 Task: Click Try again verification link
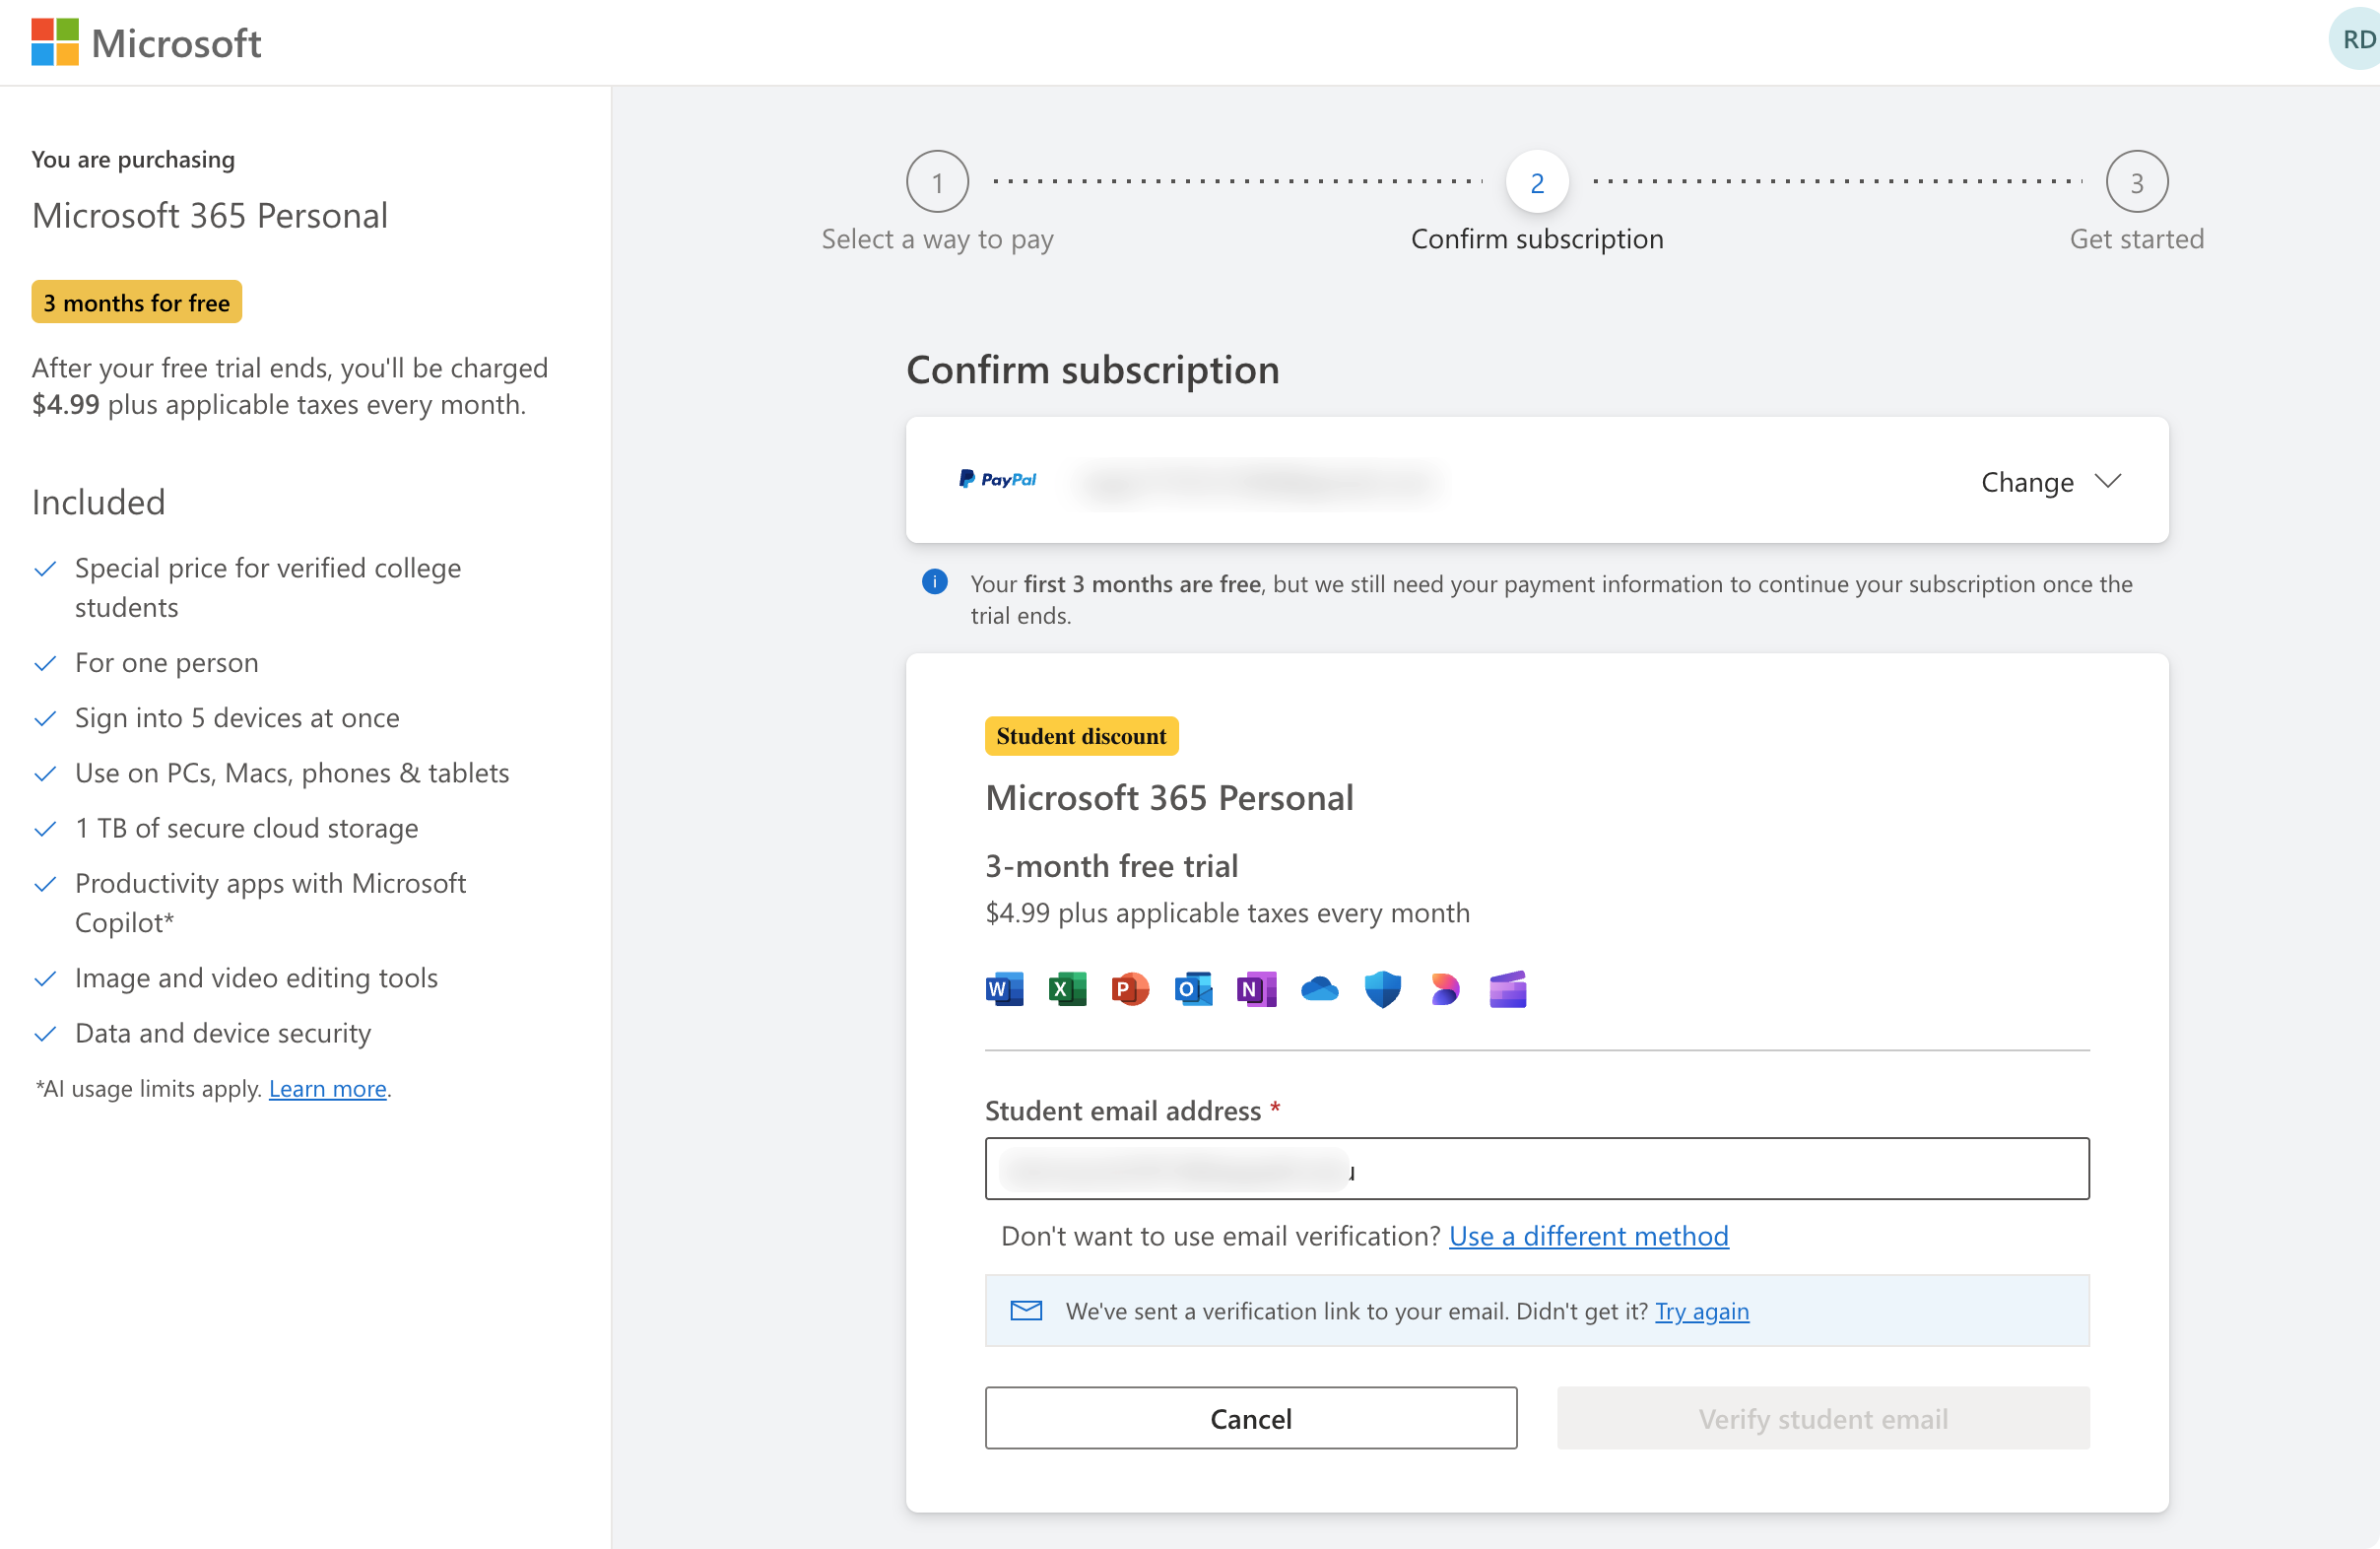[x=1701, y=1311]
